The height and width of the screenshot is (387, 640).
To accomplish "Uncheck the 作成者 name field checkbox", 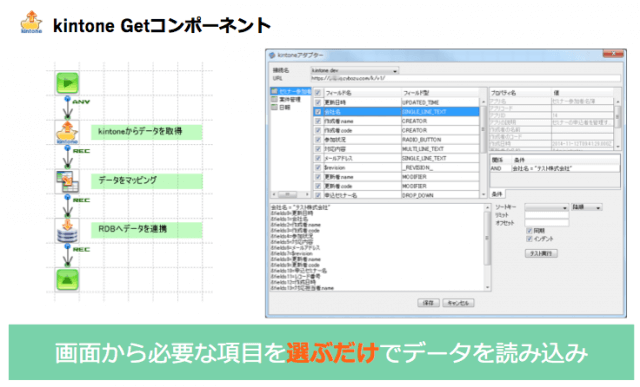I will [x=318, y=121].
